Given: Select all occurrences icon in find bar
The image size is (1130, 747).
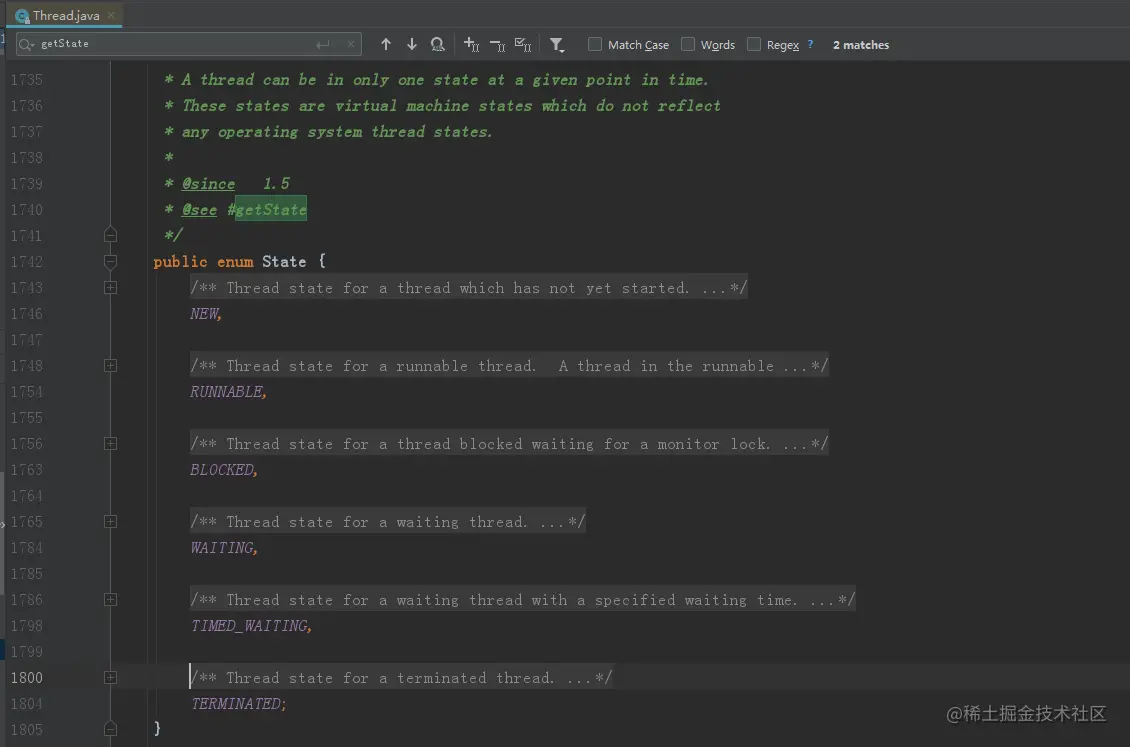Looking at the screenshot, I should (x=523, y=45).
